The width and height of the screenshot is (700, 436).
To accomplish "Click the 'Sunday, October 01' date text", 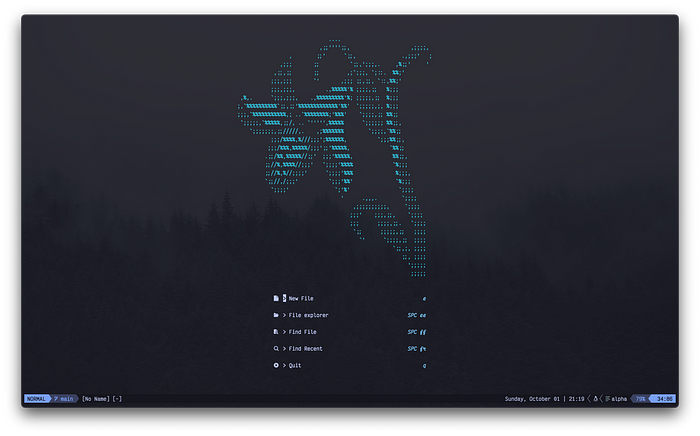I will point(532,399).
